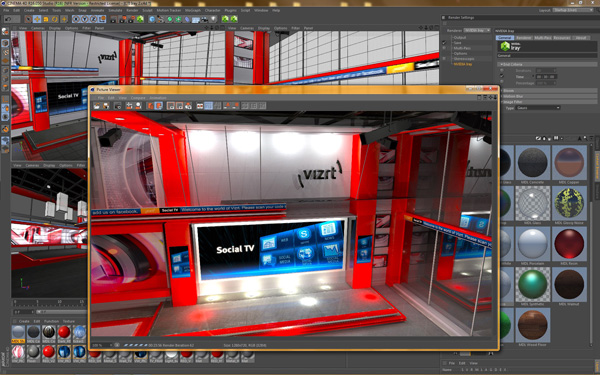Enable the Stereoscopic checkbox
The width and height of the screenshot is (600, 375).
(x=444, y=59)
